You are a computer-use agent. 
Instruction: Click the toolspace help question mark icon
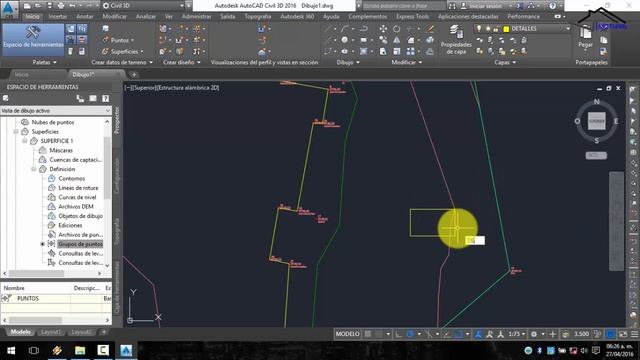point(105,98)
